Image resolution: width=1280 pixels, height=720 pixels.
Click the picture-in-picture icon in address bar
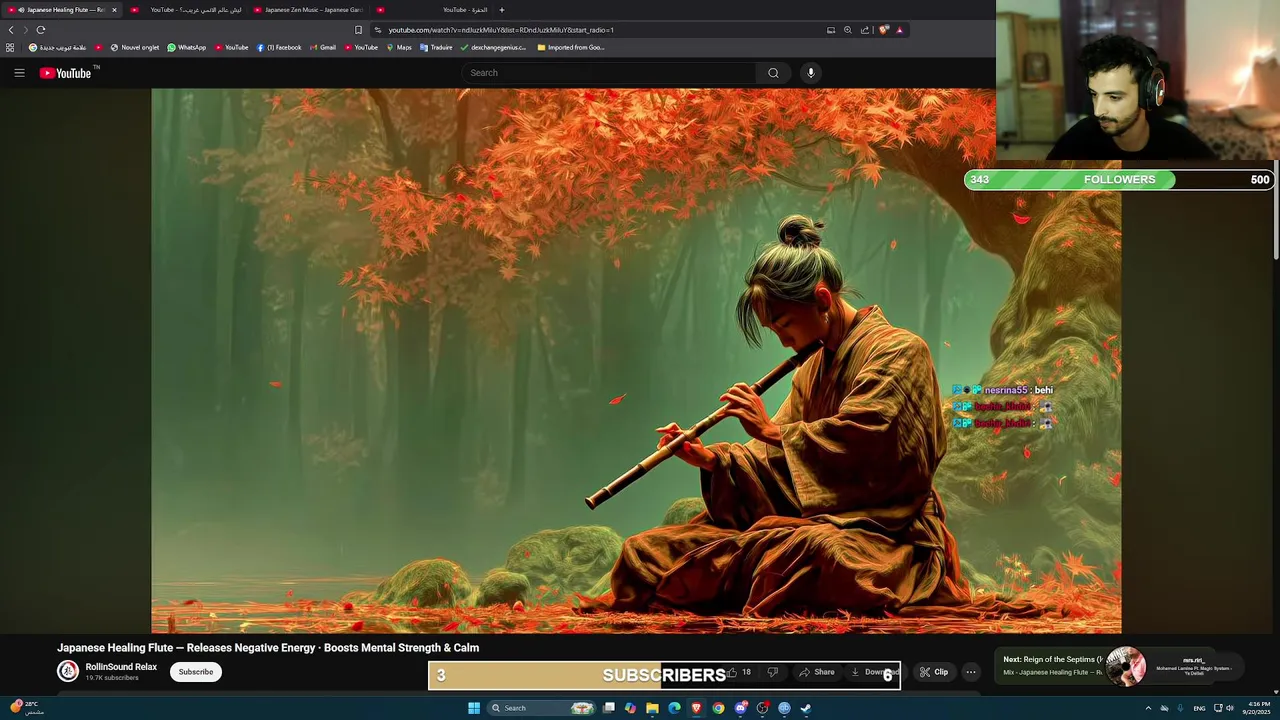tap(831, 30)
